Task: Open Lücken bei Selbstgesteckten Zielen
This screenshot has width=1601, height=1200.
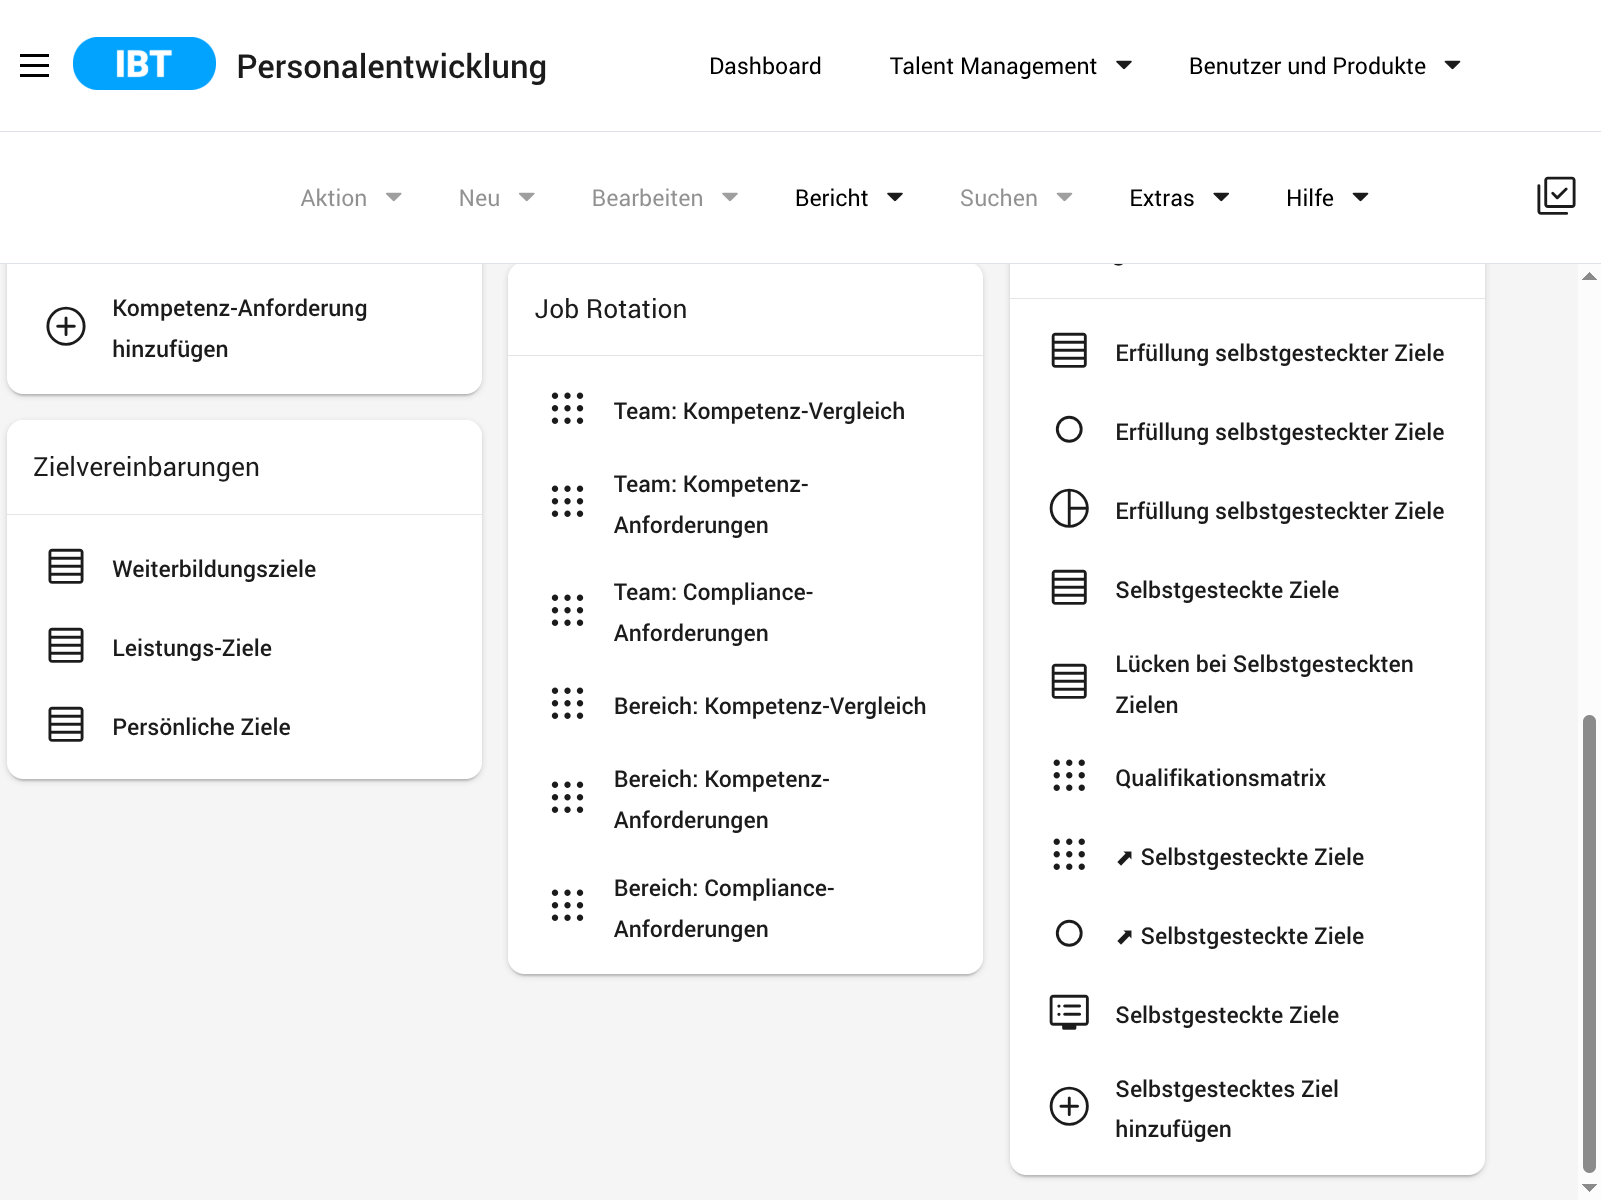Action: tap(1264, 684)
